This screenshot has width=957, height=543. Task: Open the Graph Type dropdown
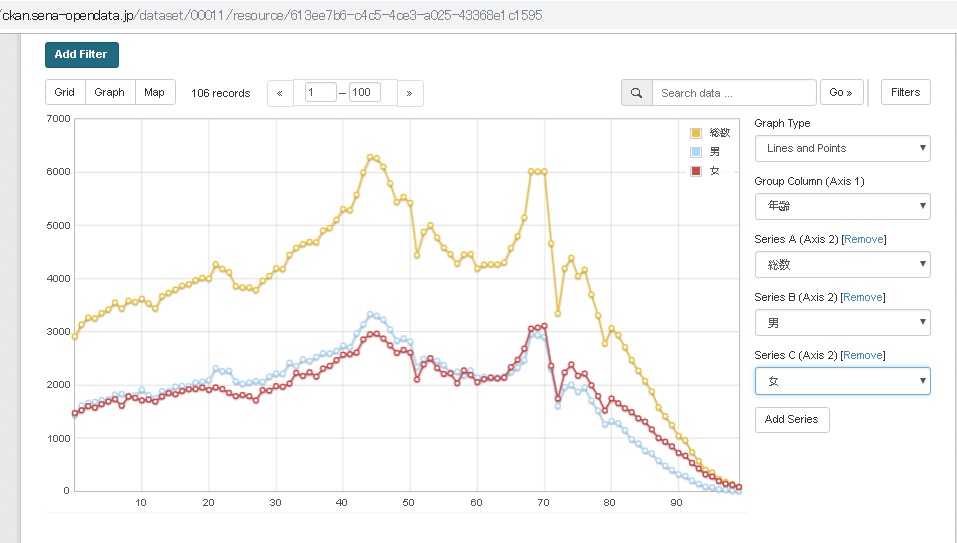(842, 148)
